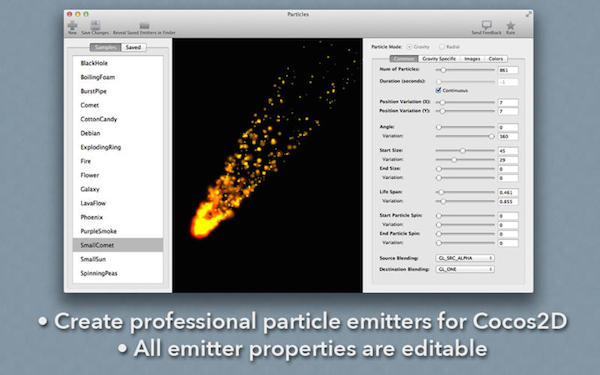Screen dimensions: 600x375
Task: Click the Send Feedback speech bubble icon
Action: tap(487, 25)
